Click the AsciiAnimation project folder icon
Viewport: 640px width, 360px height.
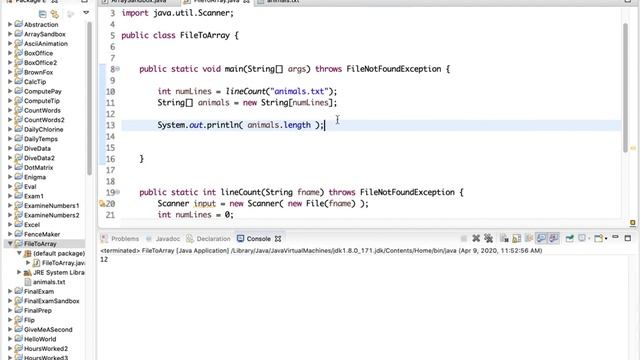[x=18, y=43]
